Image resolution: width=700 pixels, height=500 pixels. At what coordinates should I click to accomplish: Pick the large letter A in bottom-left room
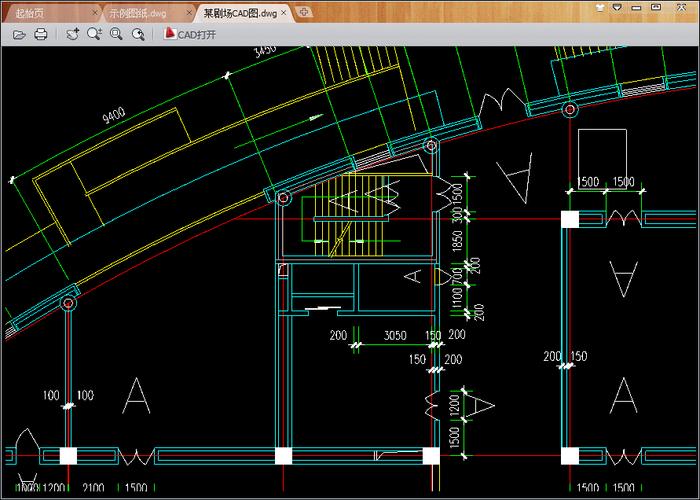136,396
